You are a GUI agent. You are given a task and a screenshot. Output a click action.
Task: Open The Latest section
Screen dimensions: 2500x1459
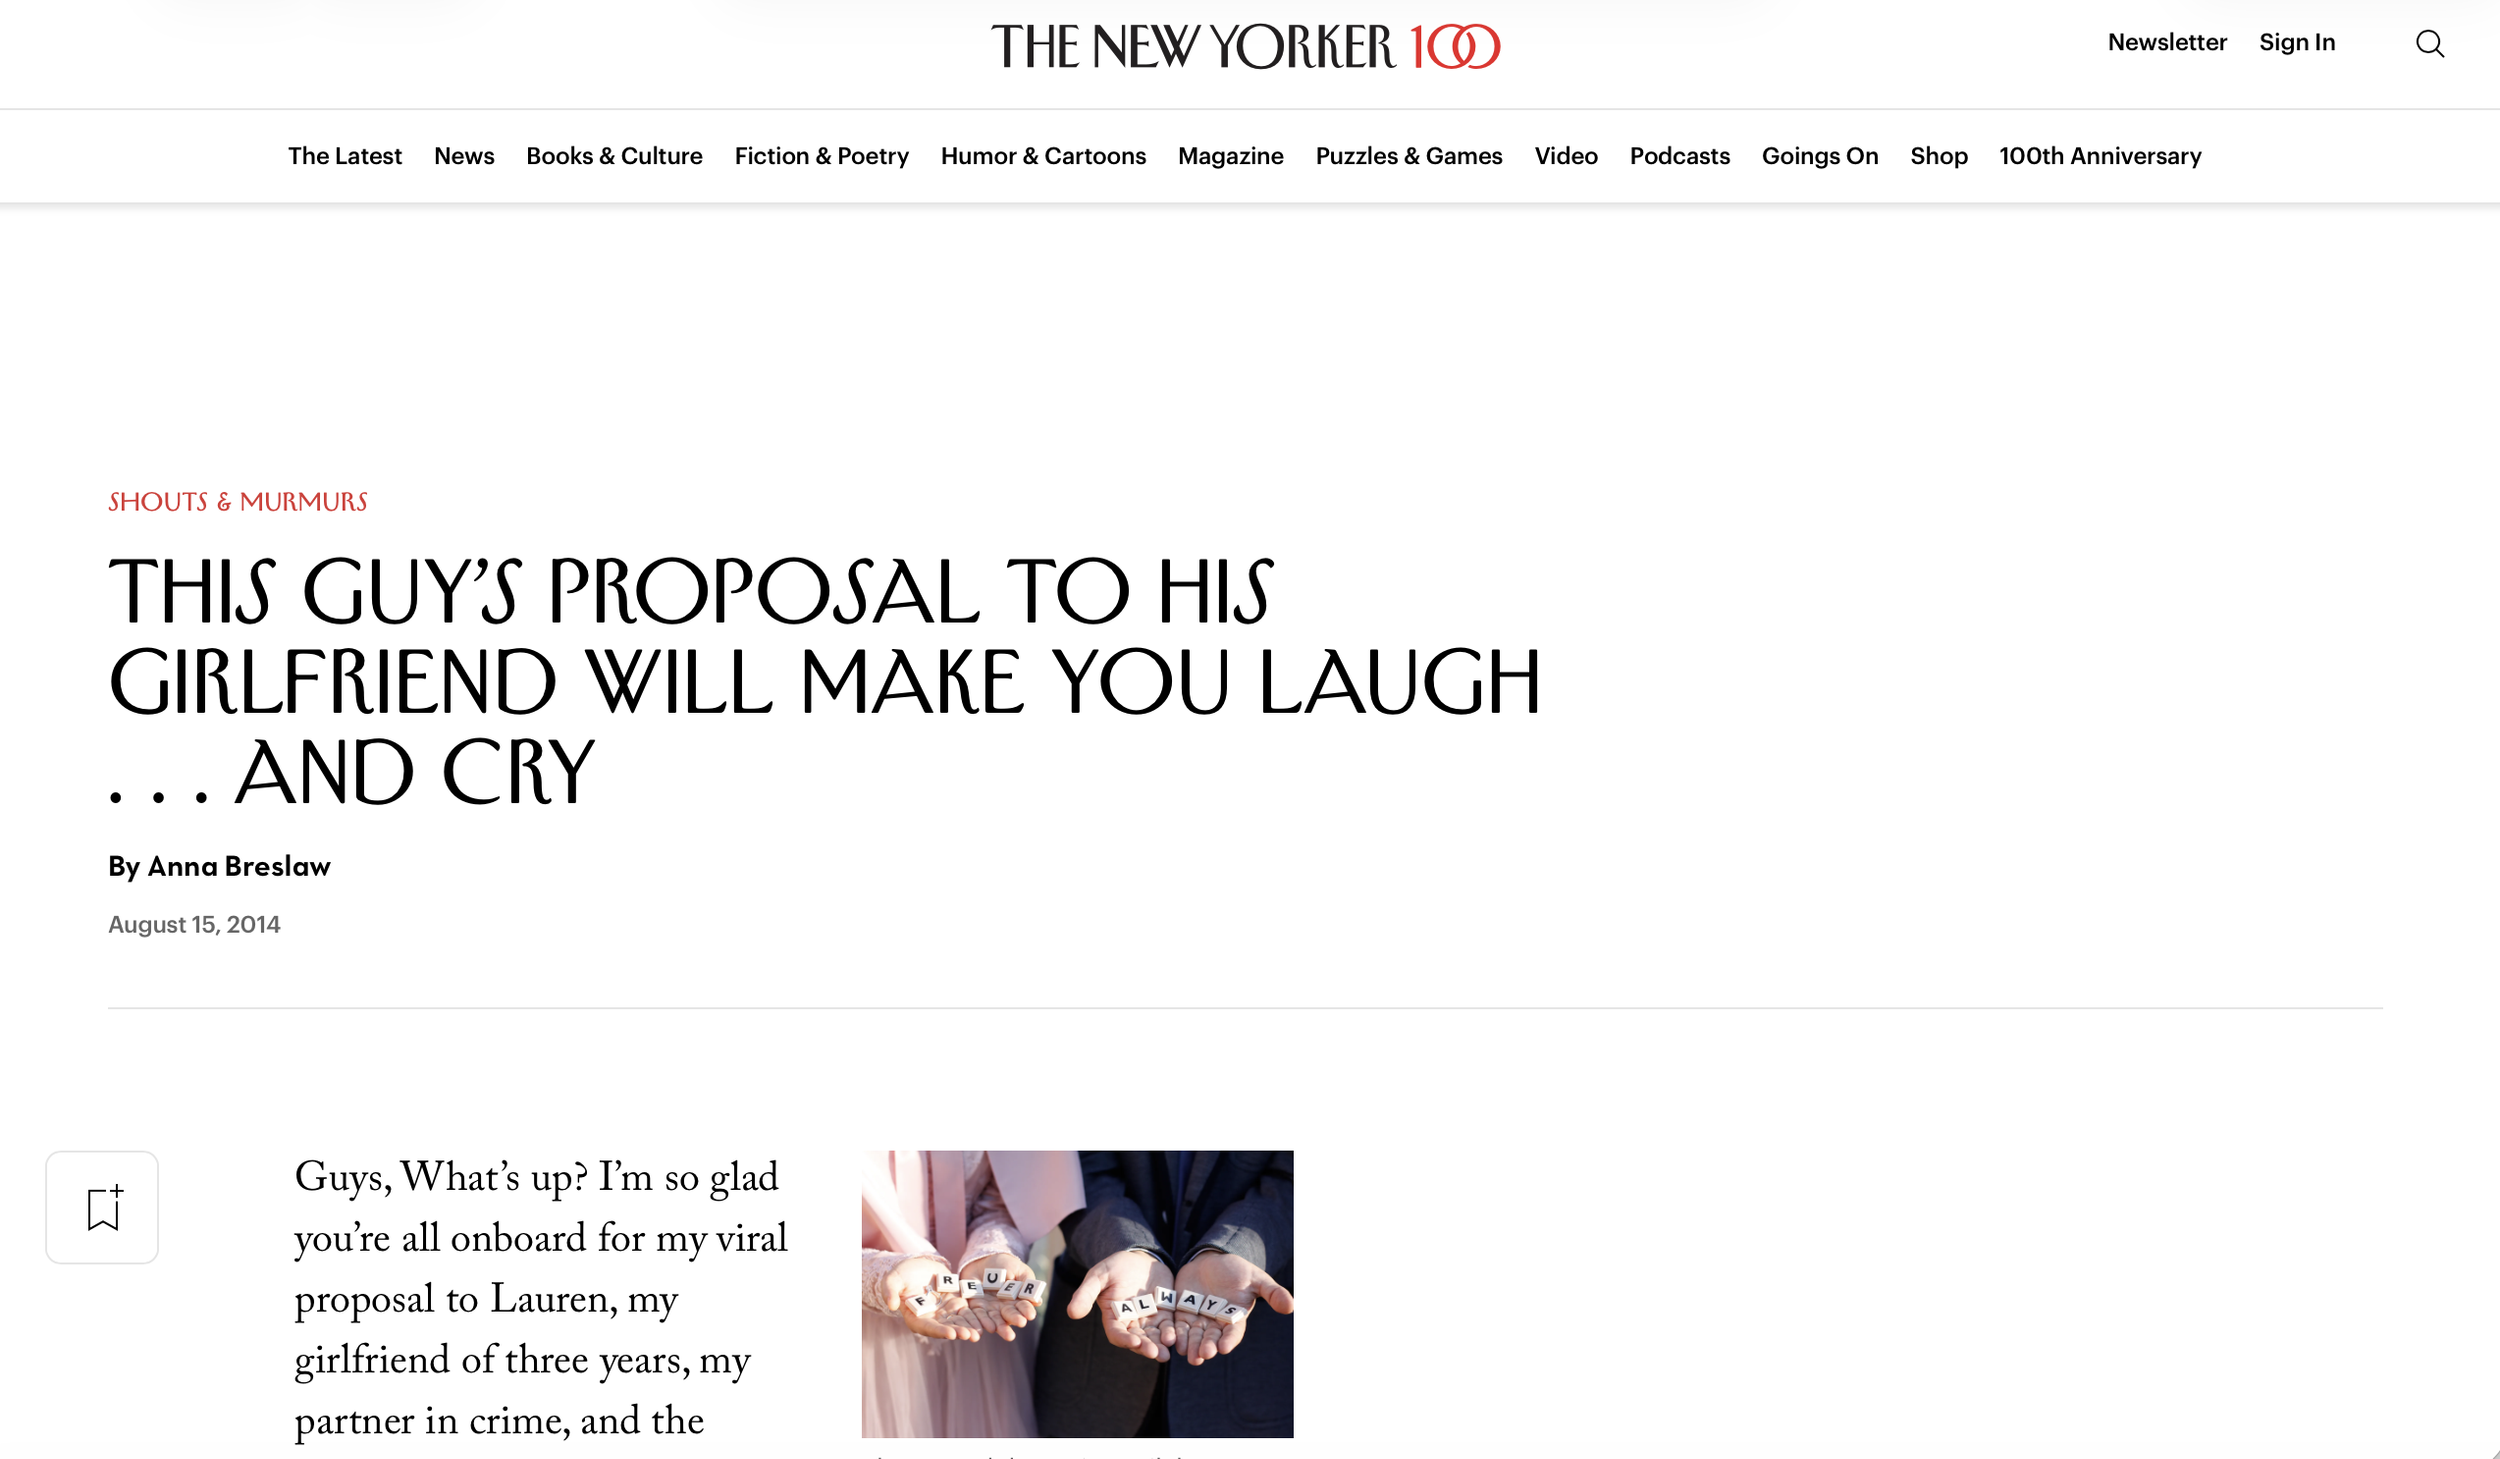tap(345, 156)
